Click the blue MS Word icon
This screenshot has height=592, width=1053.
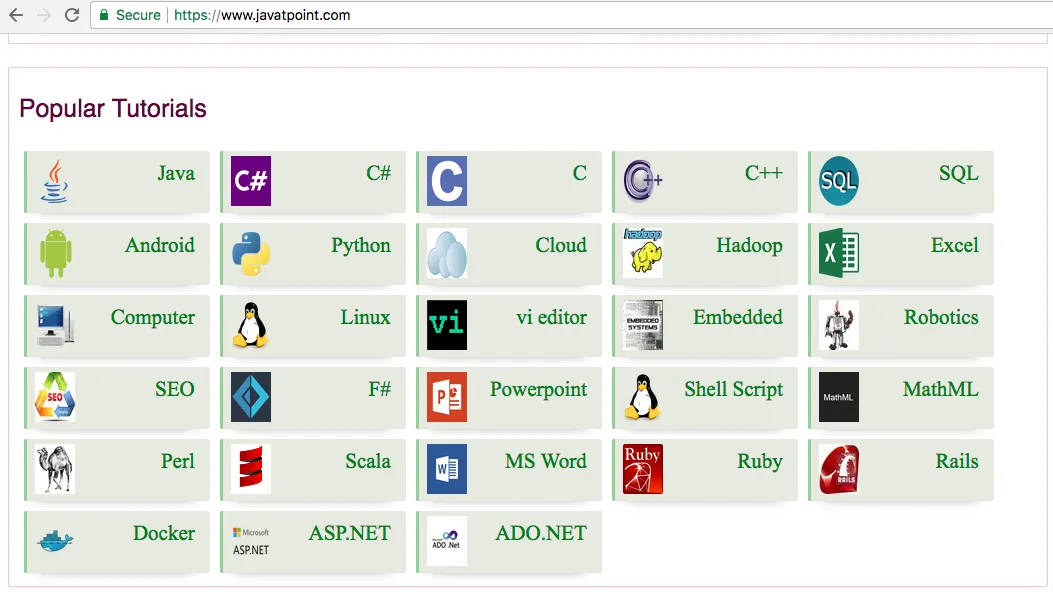click(447, 468)
